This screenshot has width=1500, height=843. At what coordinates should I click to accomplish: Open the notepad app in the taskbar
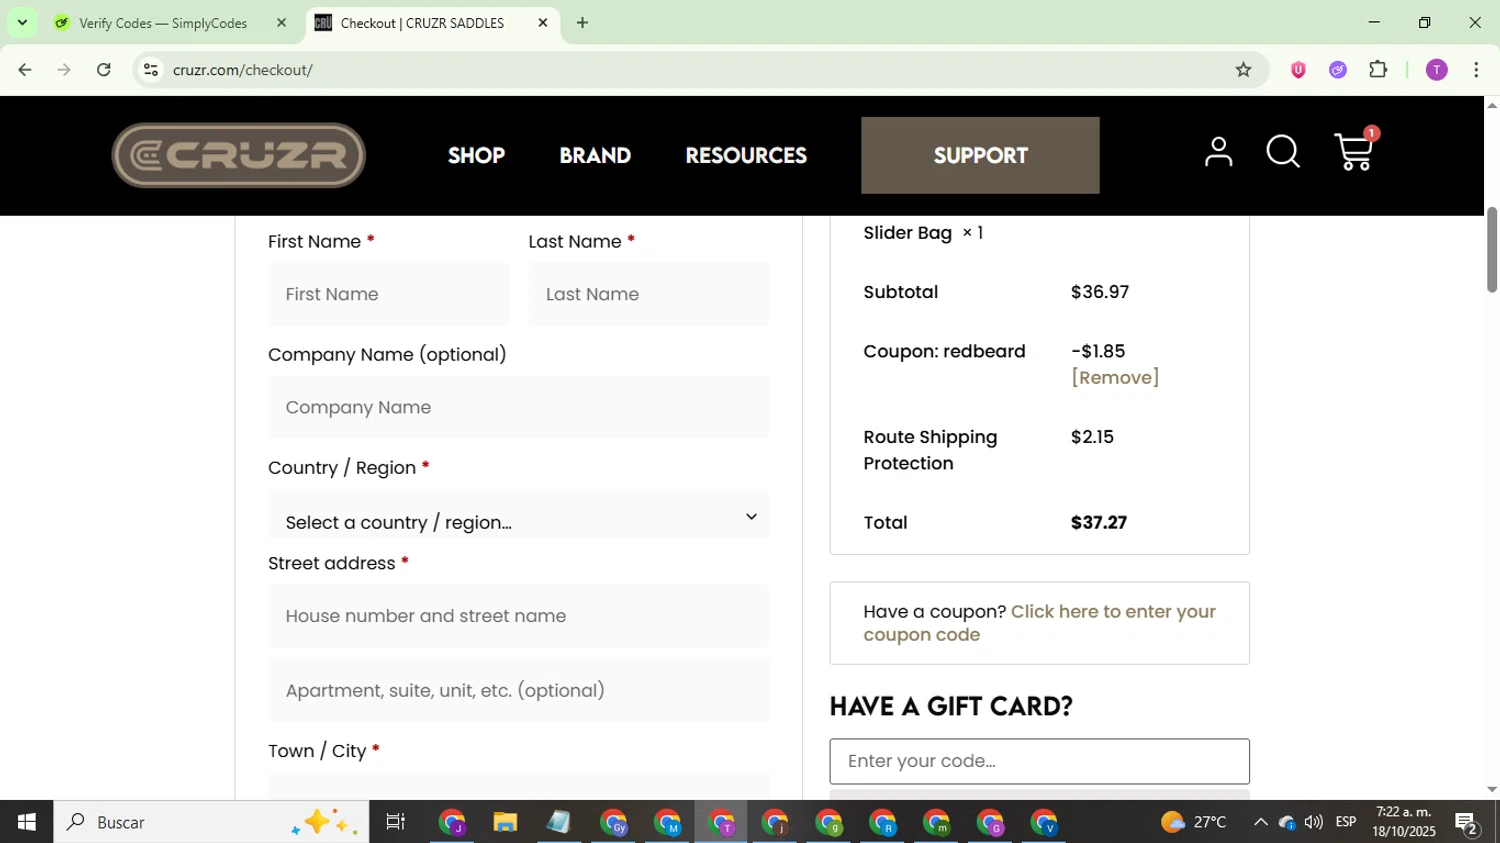click(x=558, y=822)
